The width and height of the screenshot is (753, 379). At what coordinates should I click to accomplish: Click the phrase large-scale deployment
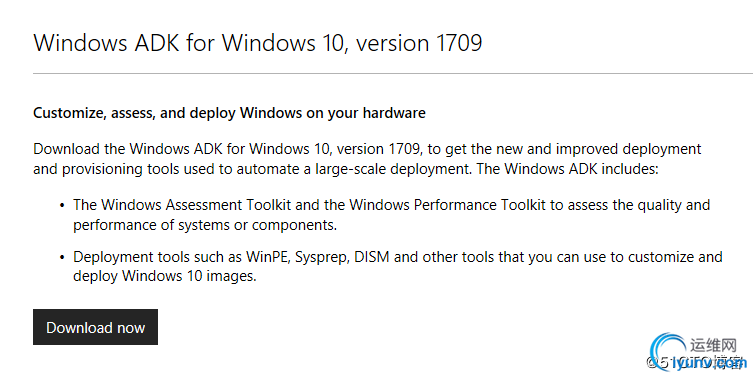[x=391, y=170]
